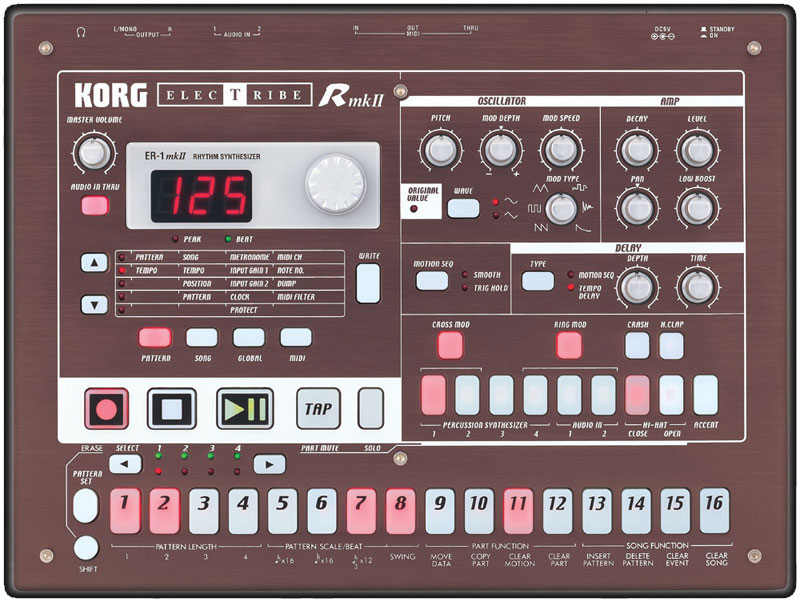
Task: Select the right arrow Select button
Action: click(x=269, y=464)
